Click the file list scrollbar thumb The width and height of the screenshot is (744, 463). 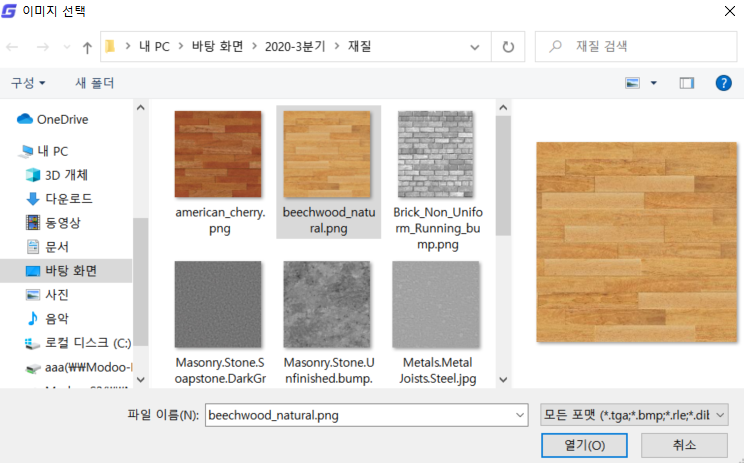(x=503, y=176)
